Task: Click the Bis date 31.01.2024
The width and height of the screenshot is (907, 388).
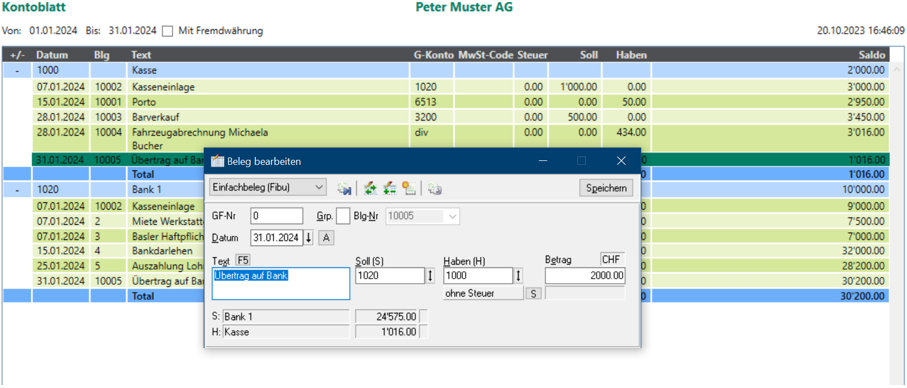Action: tap(132, 31)
